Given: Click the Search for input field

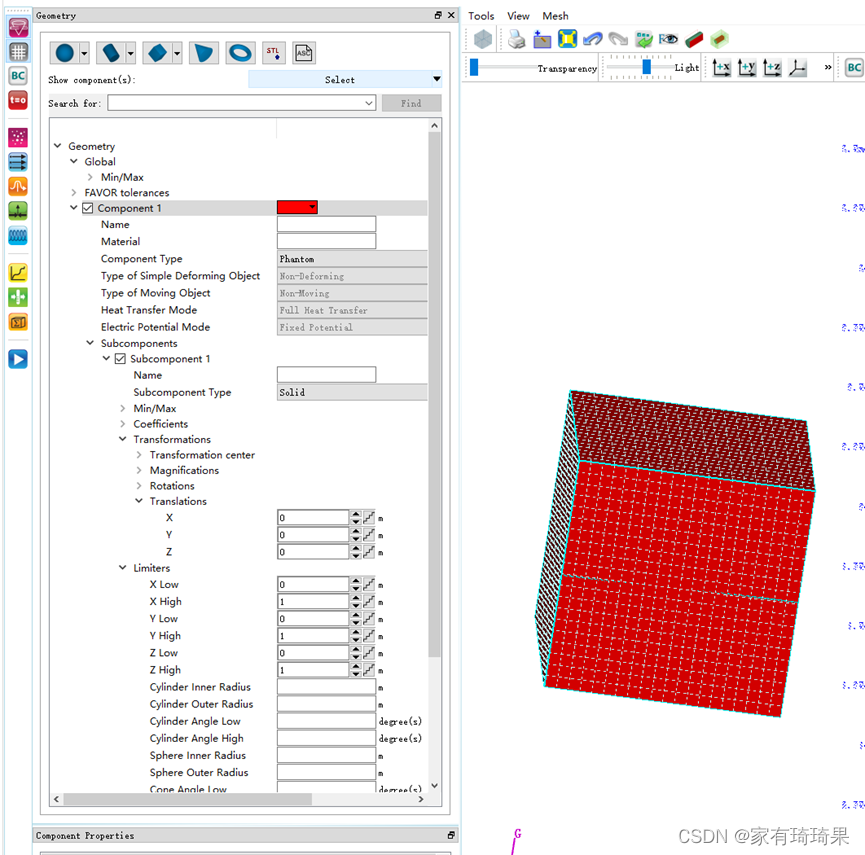Looking at the screenshot, I should pyautogui.click(x=242, y=103).
